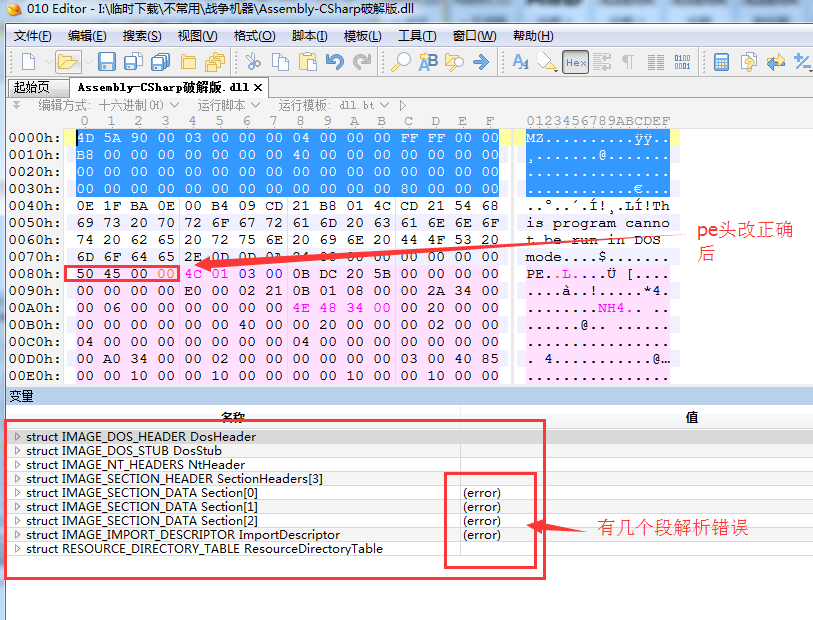Click the highlight color pen icon

point(547,62)
